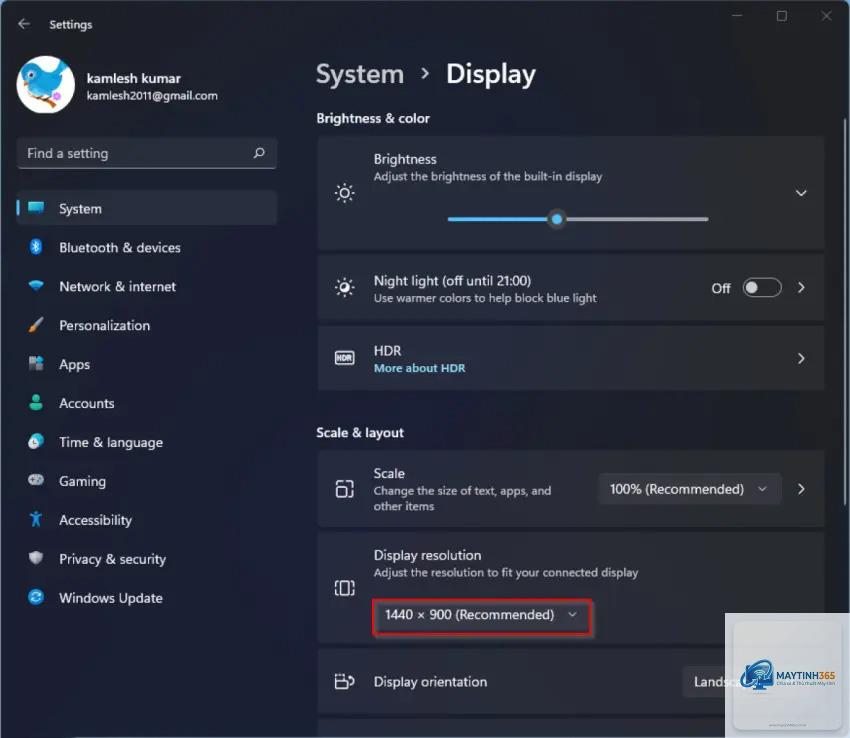Open the 100% (Recommended) scale dropdown
Screen dimensions: 850x738
tap(690, 489)
